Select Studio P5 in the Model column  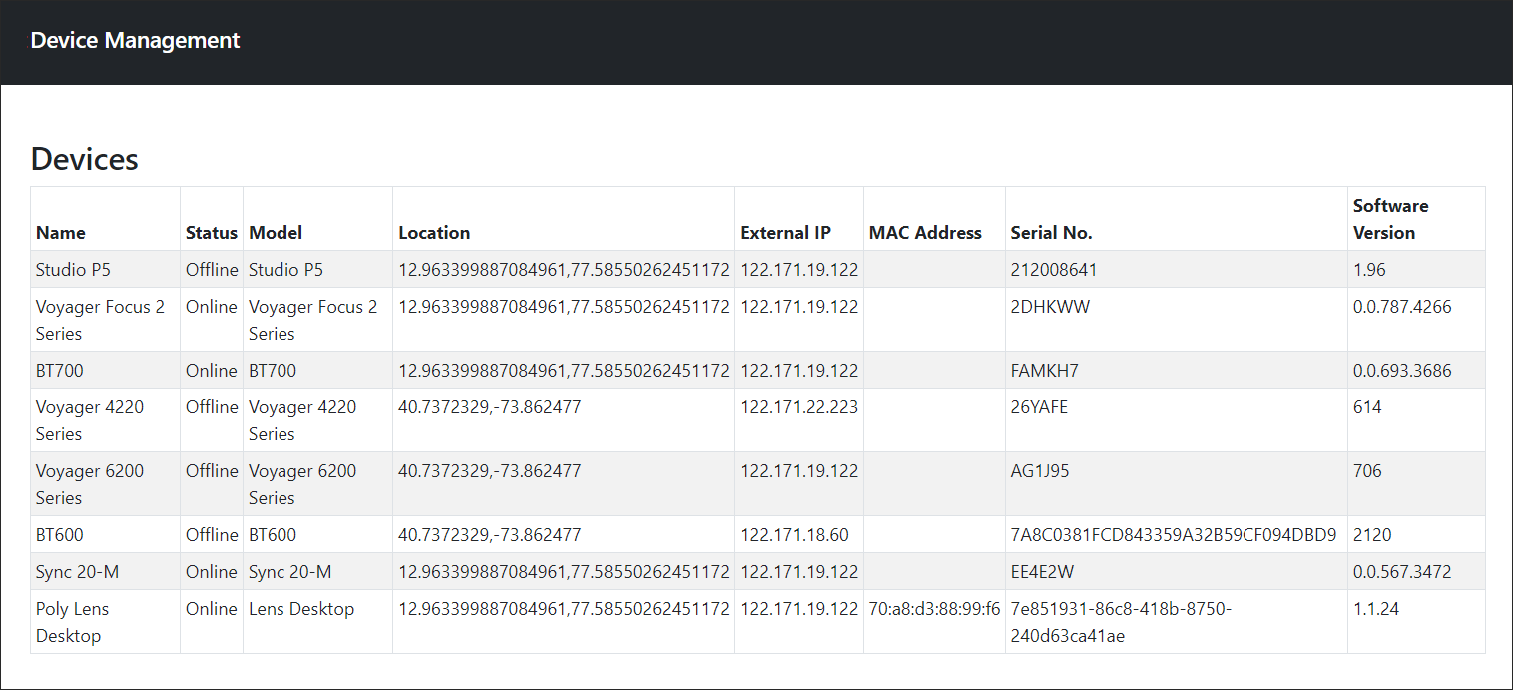[x=286, y=270]
